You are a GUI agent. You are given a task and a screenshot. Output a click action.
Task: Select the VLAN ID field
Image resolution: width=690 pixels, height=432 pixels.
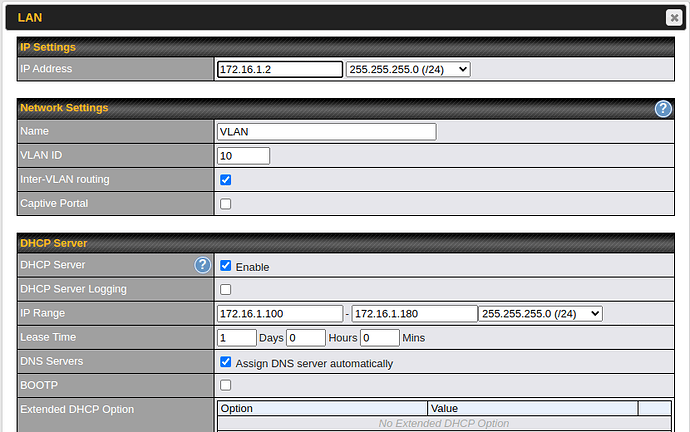243,155
